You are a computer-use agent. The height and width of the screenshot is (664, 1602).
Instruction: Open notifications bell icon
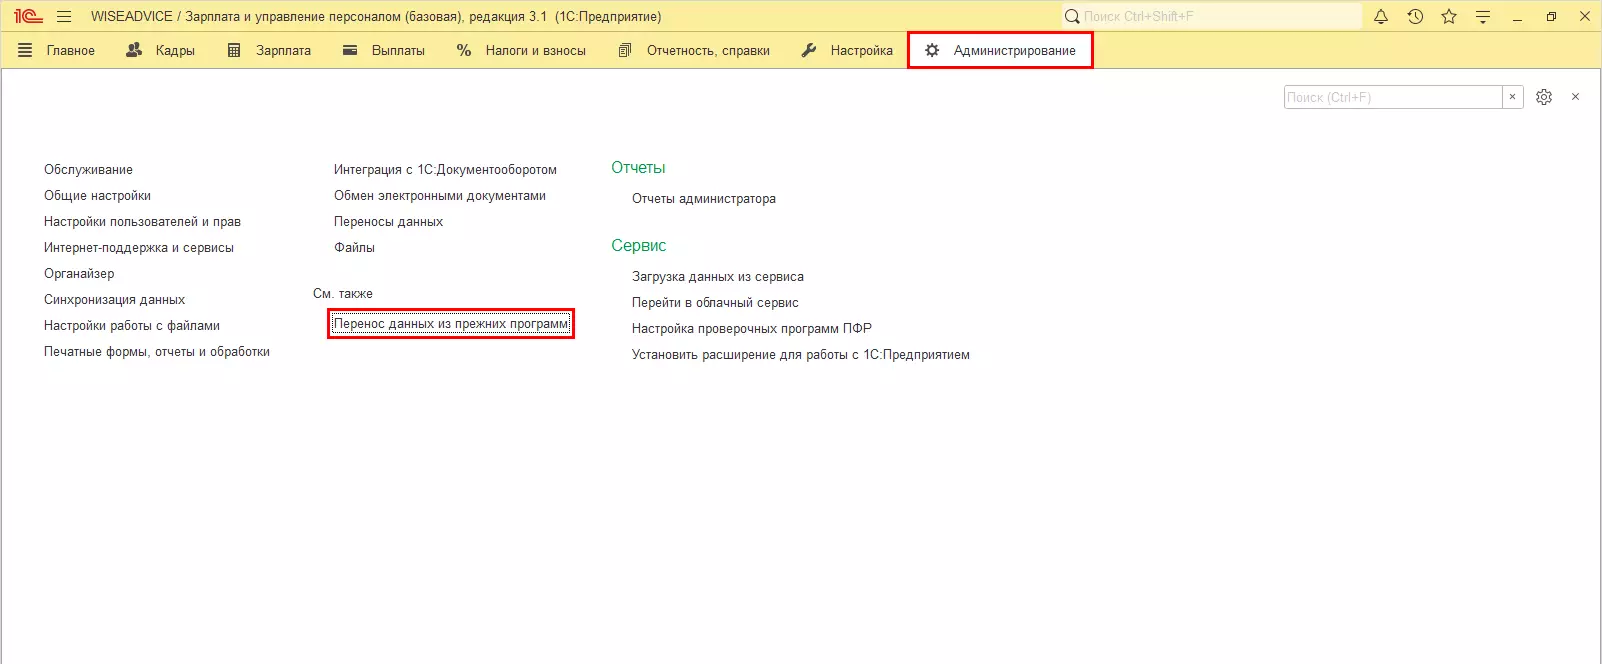(x=1381, y=16)
